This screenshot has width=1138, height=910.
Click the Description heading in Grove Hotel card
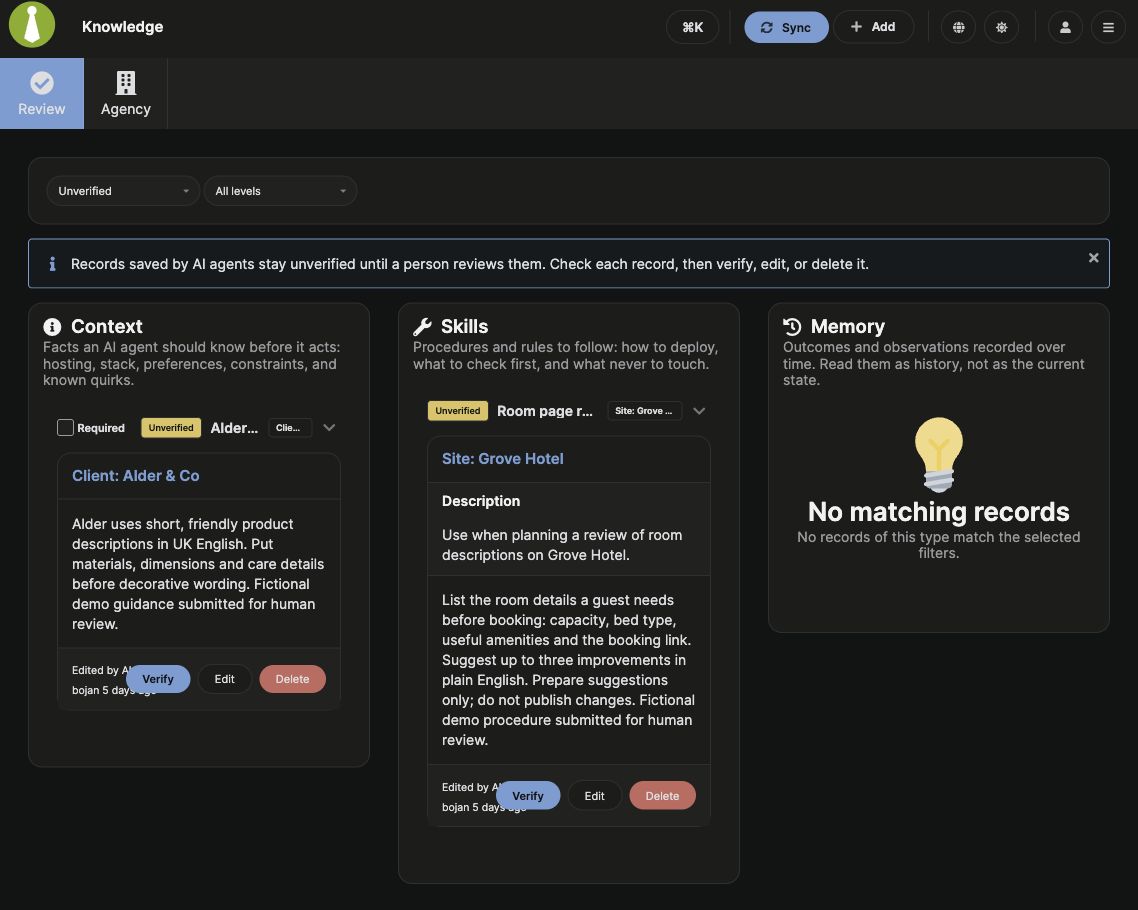tap(480, 501)
